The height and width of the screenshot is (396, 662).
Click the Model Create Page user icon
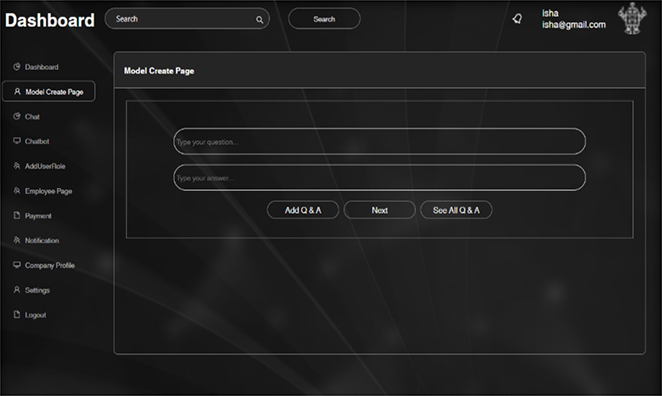pyautogui.click(x=17, y=92)
